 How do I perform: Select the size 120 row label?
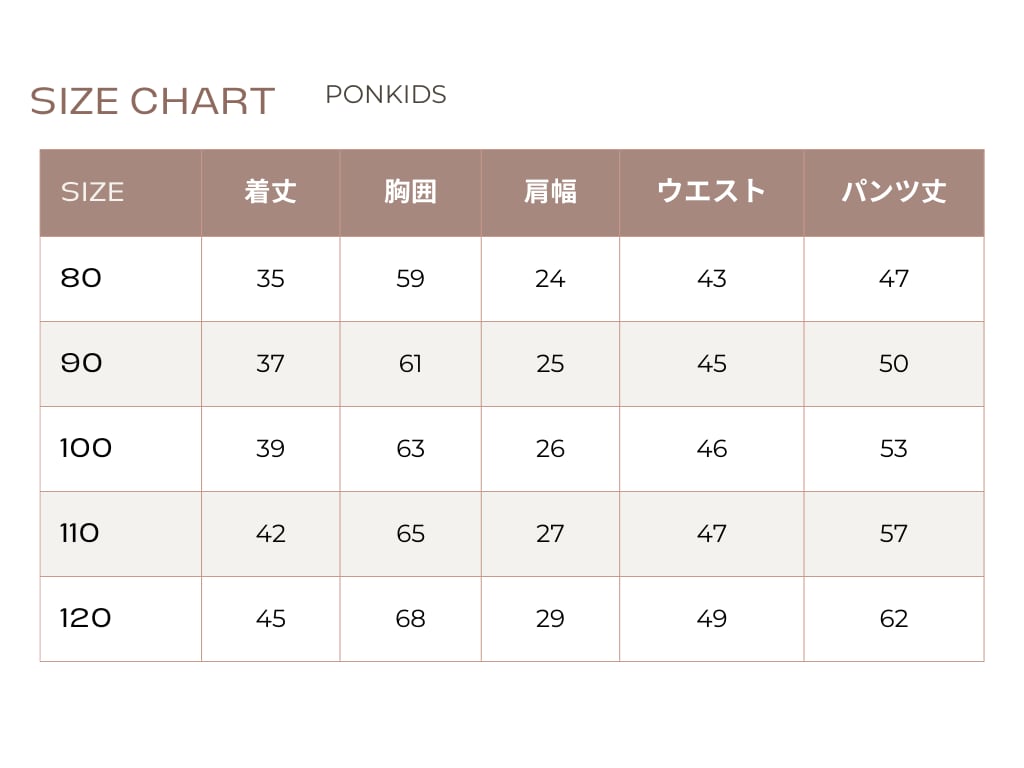(x=85, y=618)
